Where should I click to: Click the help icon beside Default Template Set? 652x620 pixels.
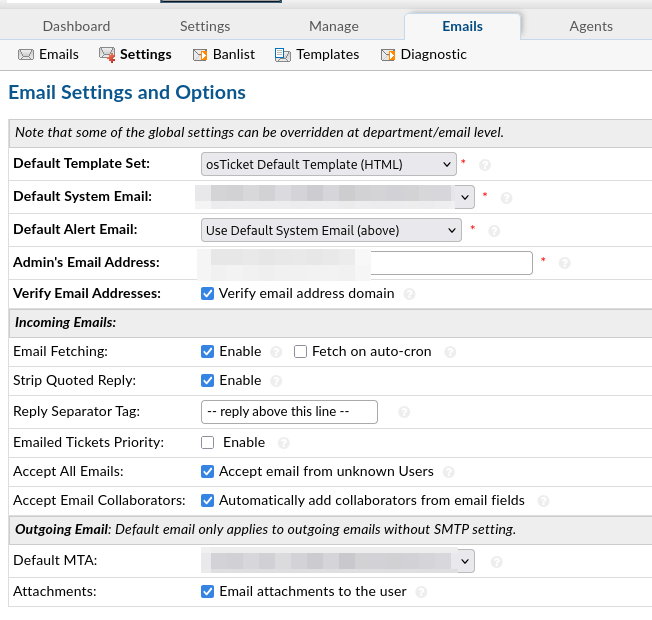485,165
